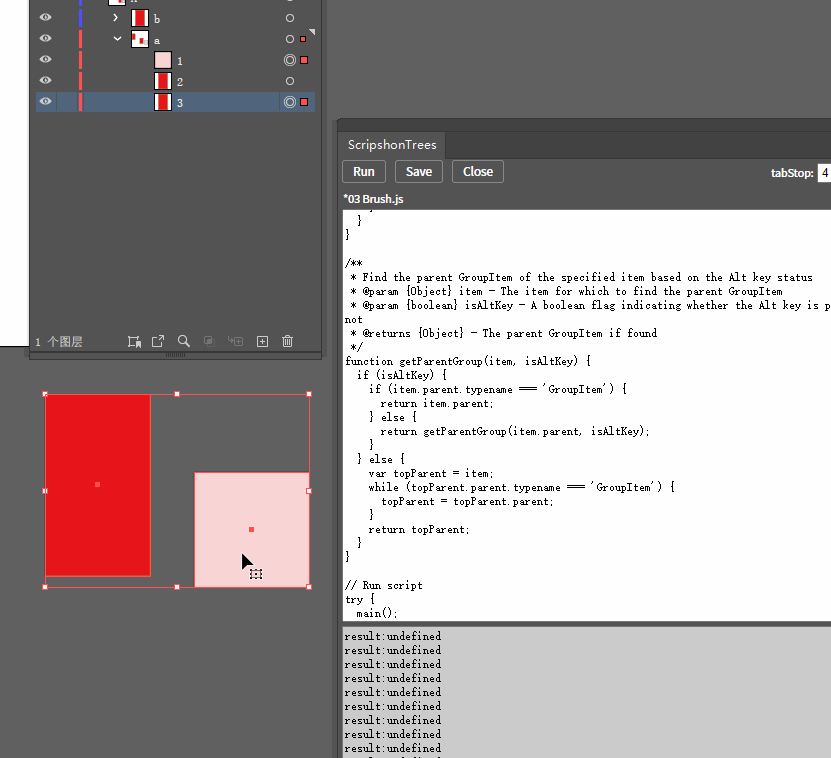Click Create New Sublayer icon
This screenshot has width=831, height=758.
point(235,341)
